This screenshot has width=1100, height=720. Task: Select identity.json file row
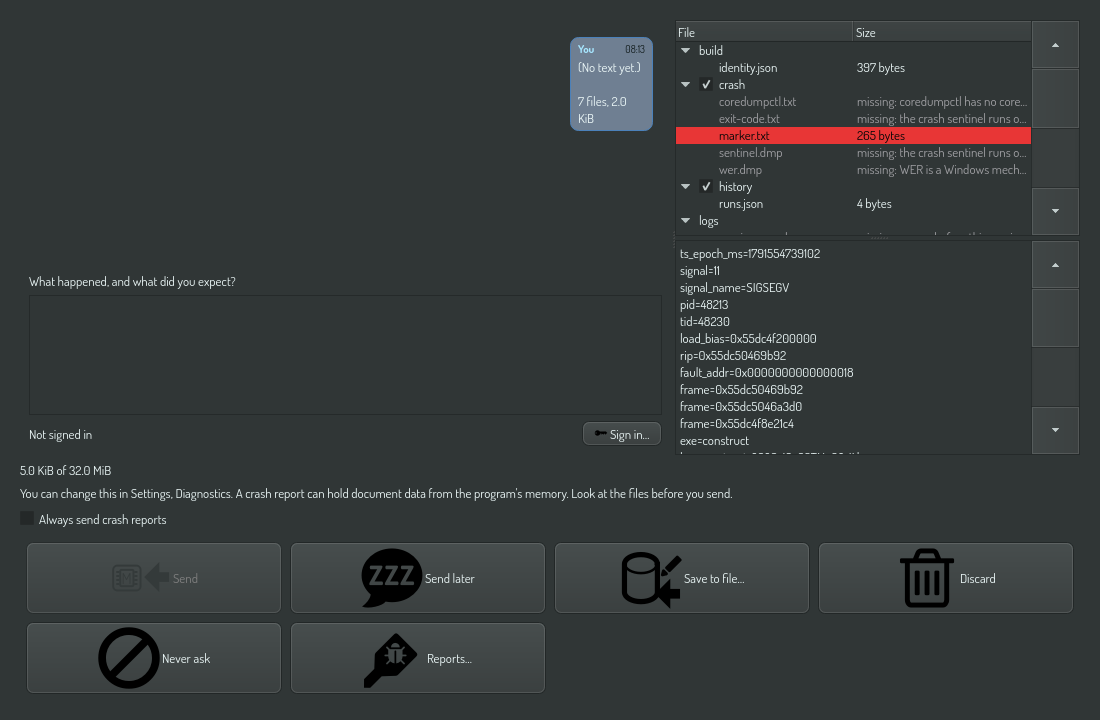[853, 67]
